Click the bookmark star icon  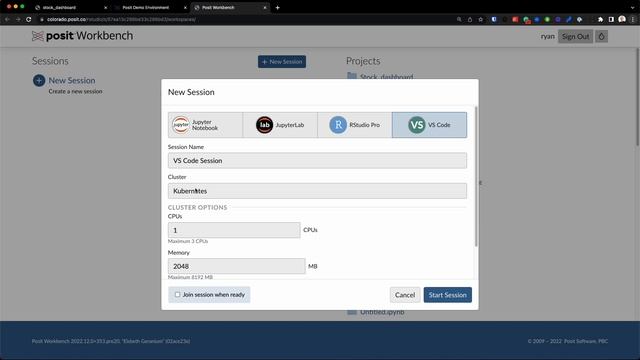click(x=481, y=19)
